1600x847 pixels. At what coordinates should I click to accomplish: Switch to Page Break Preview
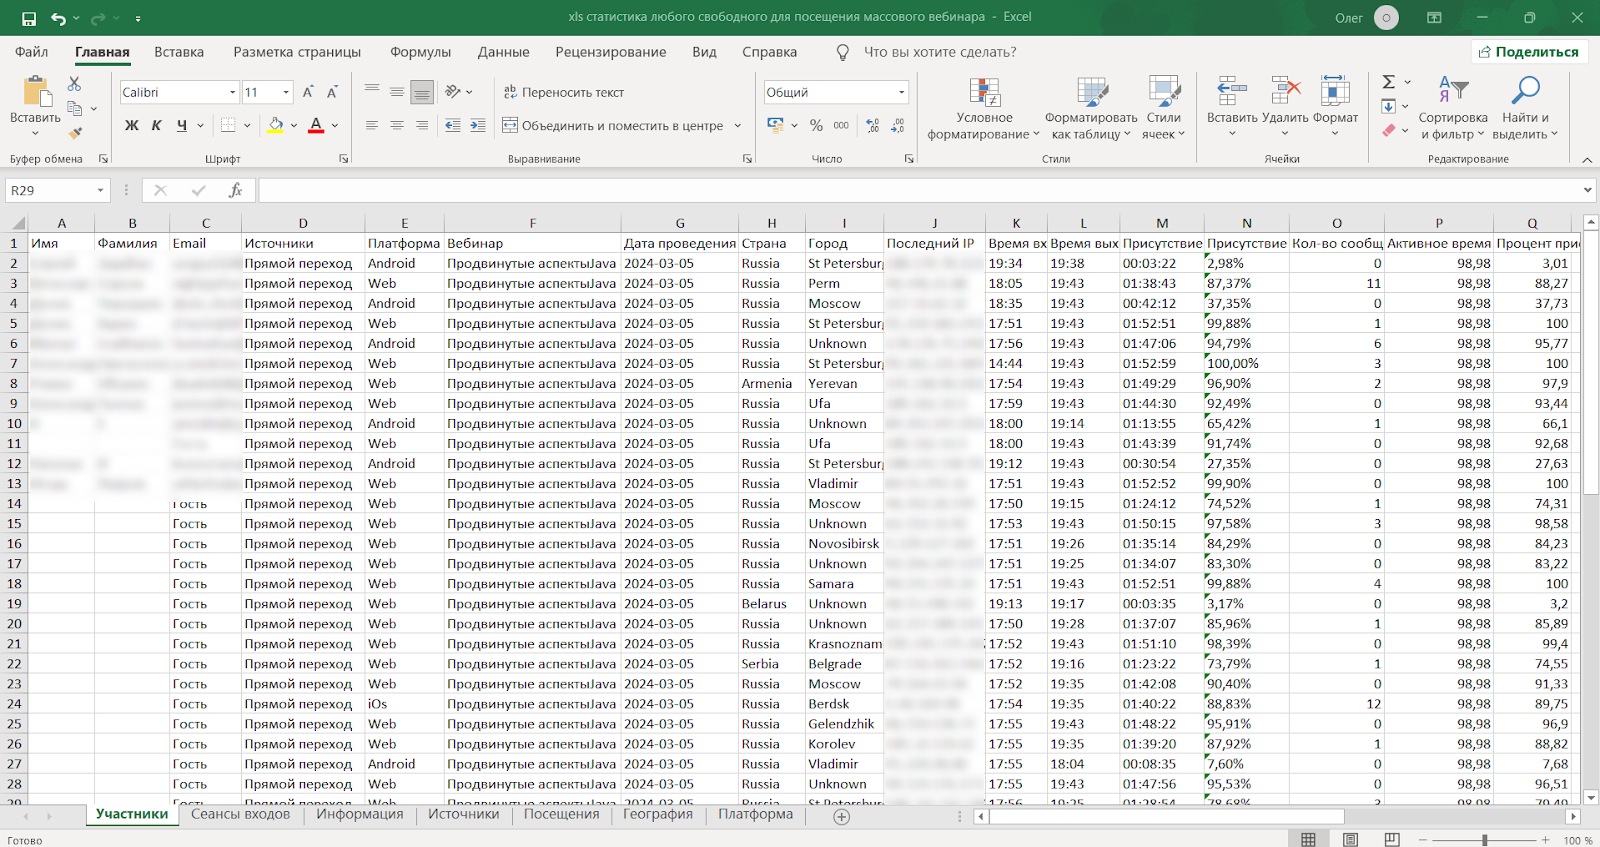1392,840
